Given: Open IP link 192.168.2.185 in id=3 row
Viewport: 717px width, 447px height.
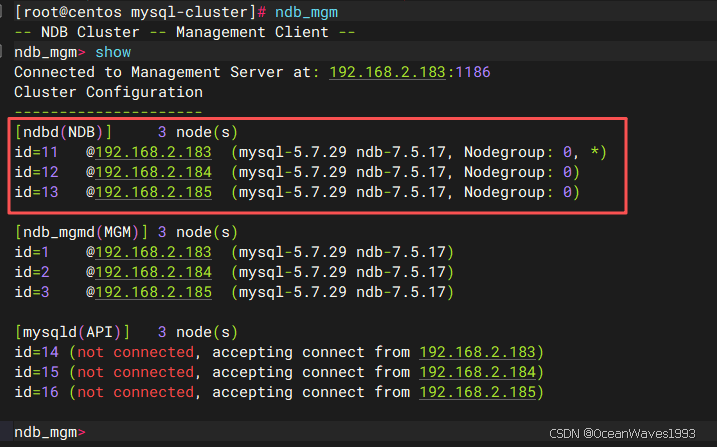Looking at the screenshot, I should click(154, 292).
